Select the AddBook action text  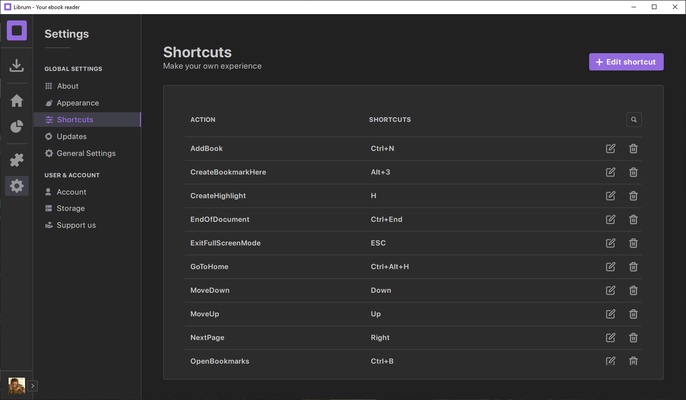[x=206, y=148]
